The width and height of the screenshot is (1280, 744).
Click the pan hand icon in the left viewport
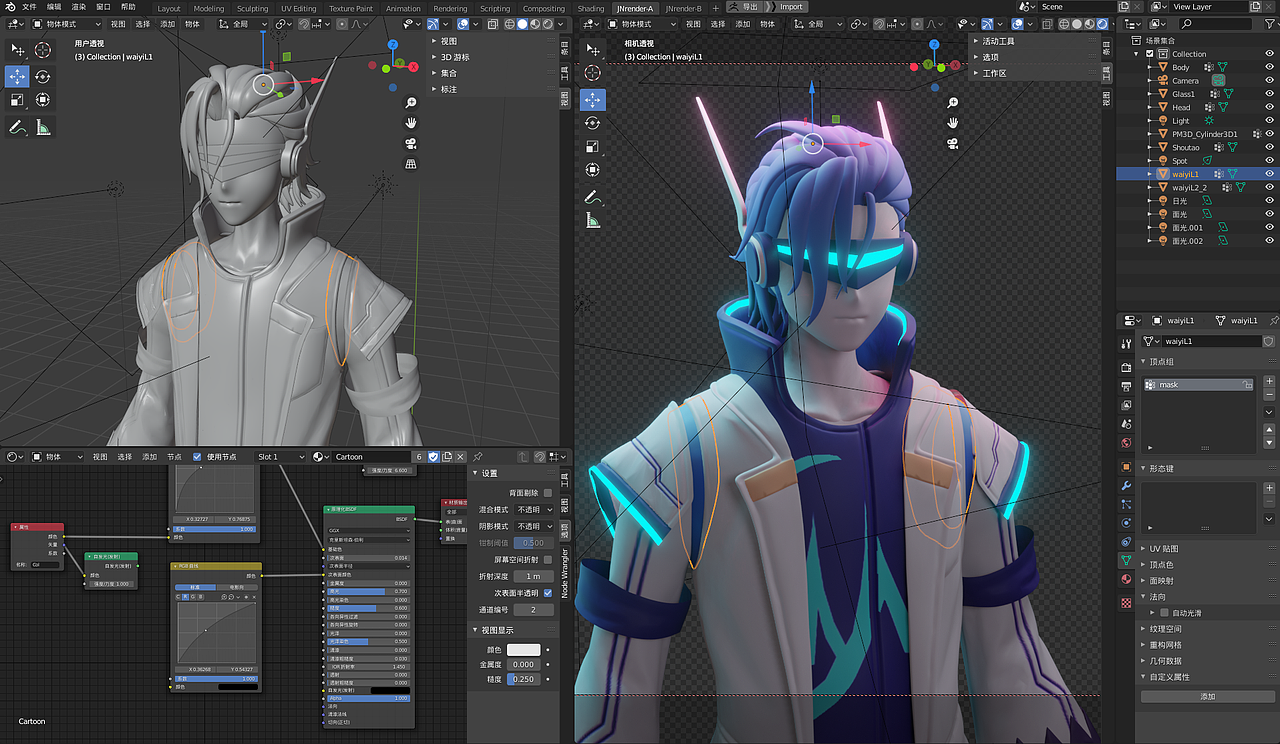click(411, 123)
